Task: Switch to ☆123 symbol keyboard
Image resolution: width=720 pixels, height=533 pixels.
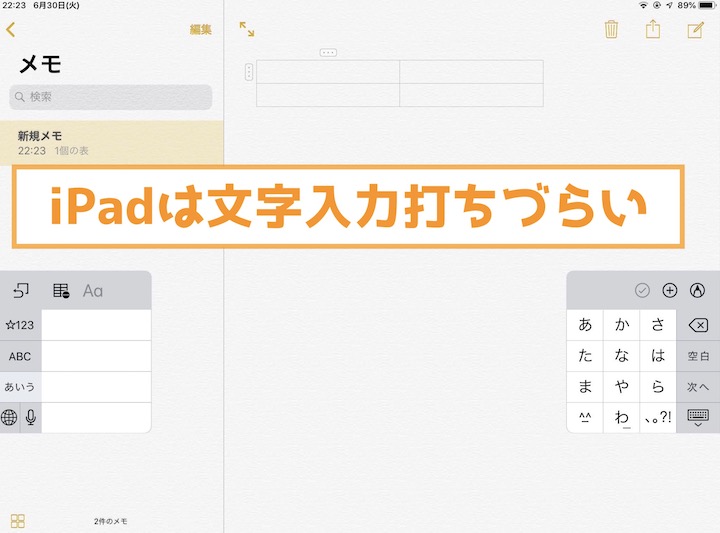Action: (x=20, y=325)
